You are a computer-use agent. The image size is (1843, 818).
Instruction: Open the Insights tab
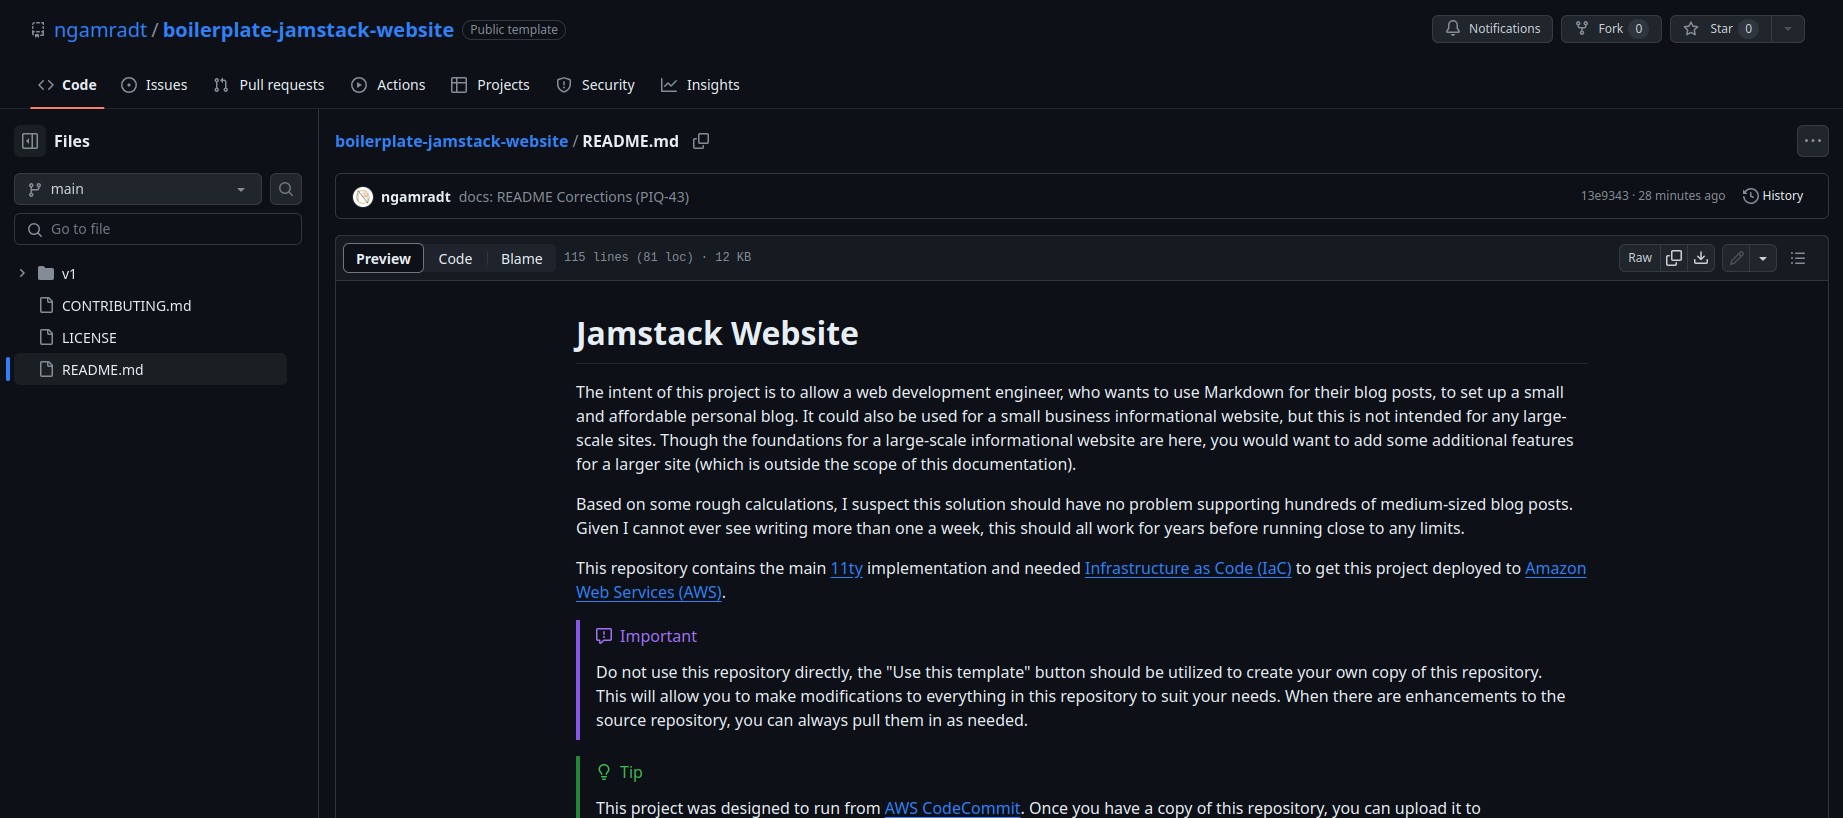tap(700, 85)
